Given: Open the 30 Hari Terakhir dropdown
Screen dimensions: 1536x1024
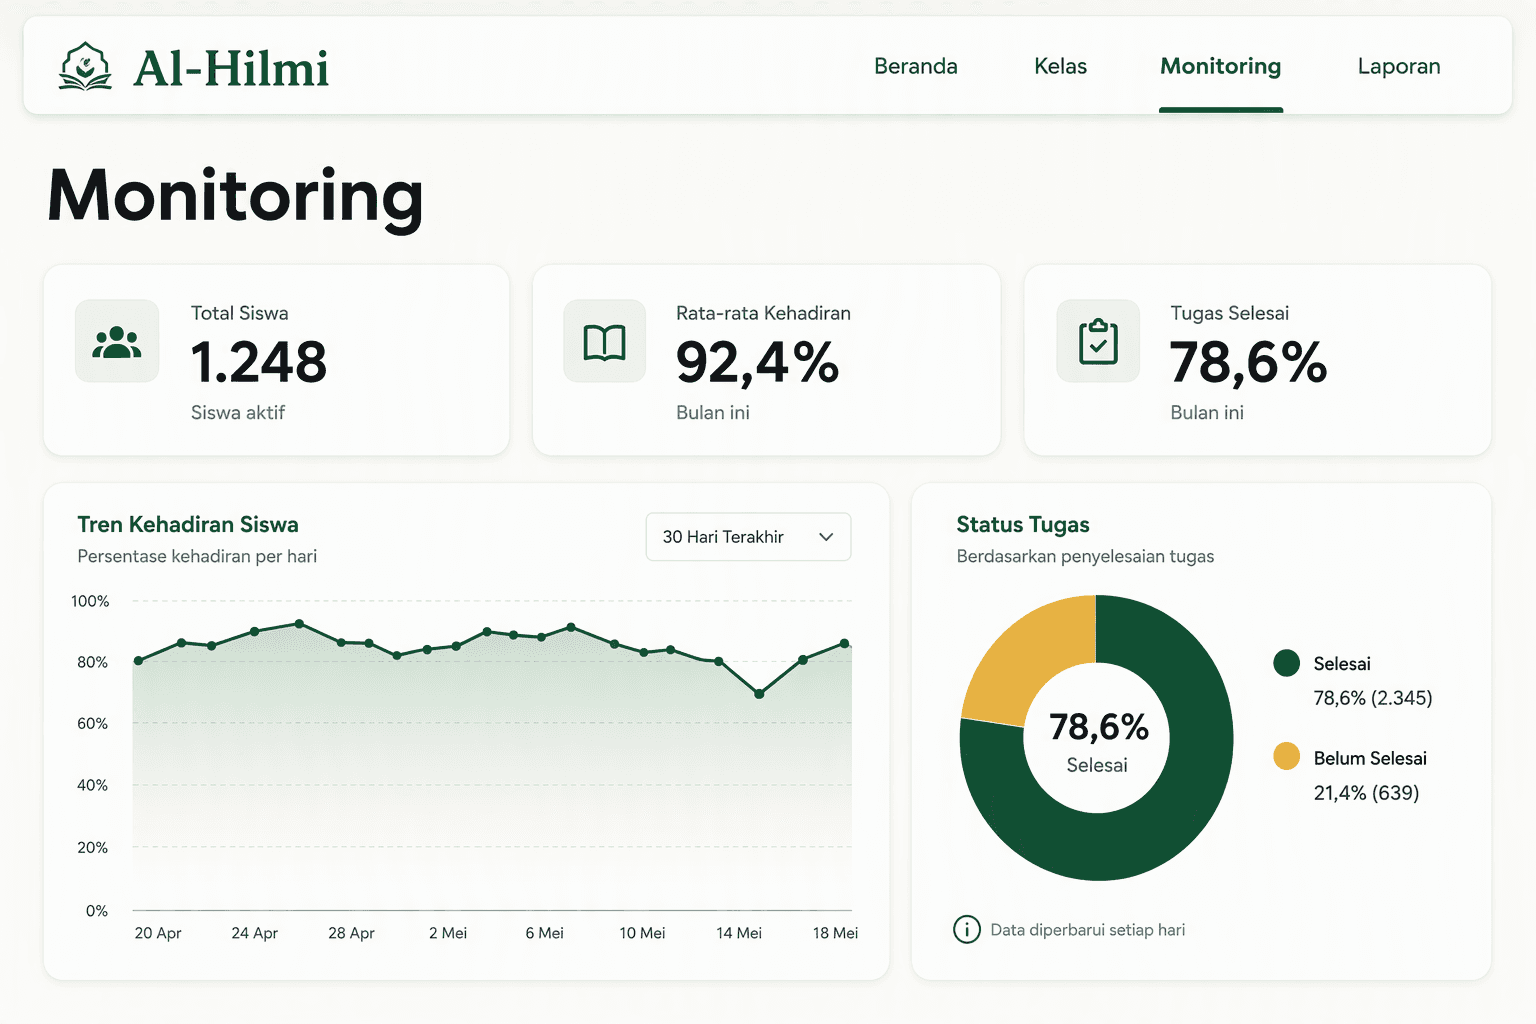Looking at the screenshot, I should pyautogui.click(x=748, y=537).
